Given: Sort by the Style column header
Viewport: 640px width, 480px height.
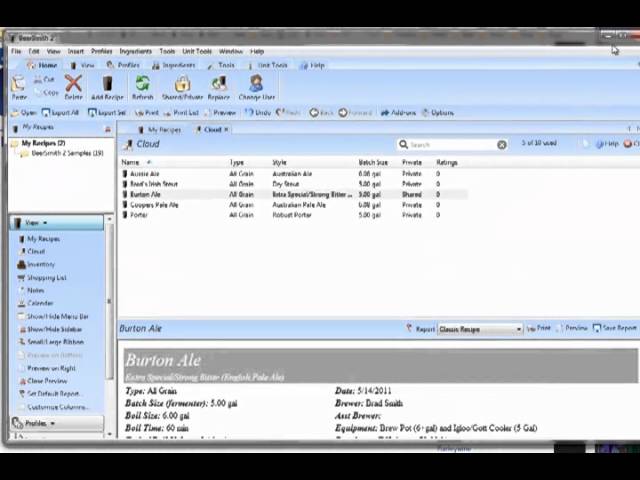Looking at the screenshot, I should click(x=280, y=162).
